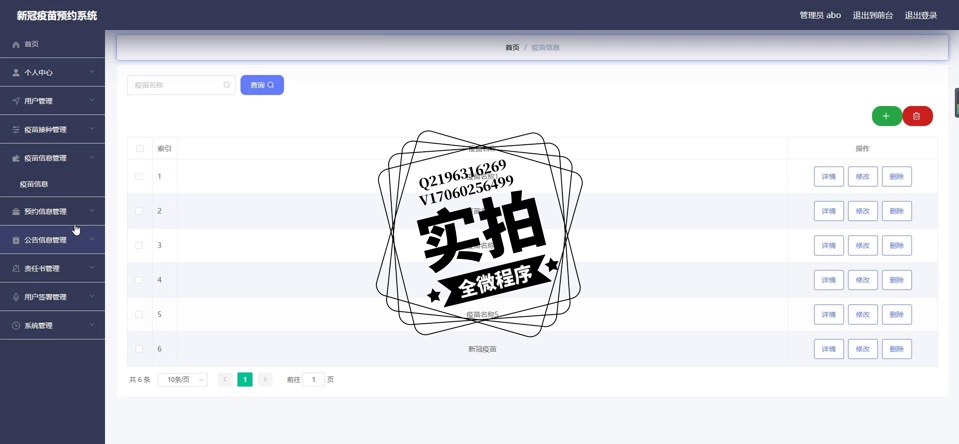Click the sliders icon beside 疫苗接种管理
This screenshot has width=959, height=444.
[16, 130]
